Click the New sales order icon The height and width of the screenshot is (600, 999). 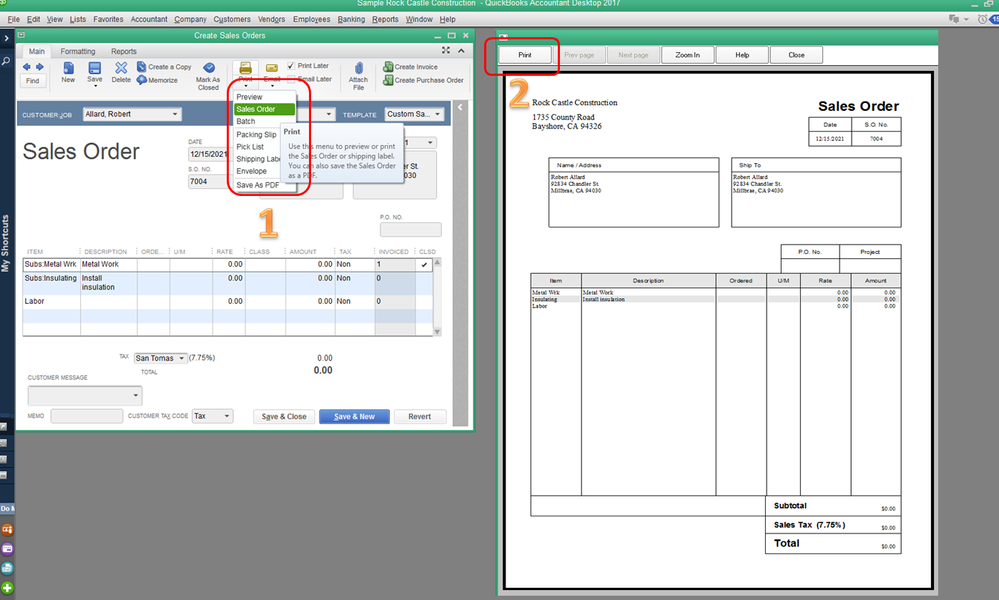[68, 68]
